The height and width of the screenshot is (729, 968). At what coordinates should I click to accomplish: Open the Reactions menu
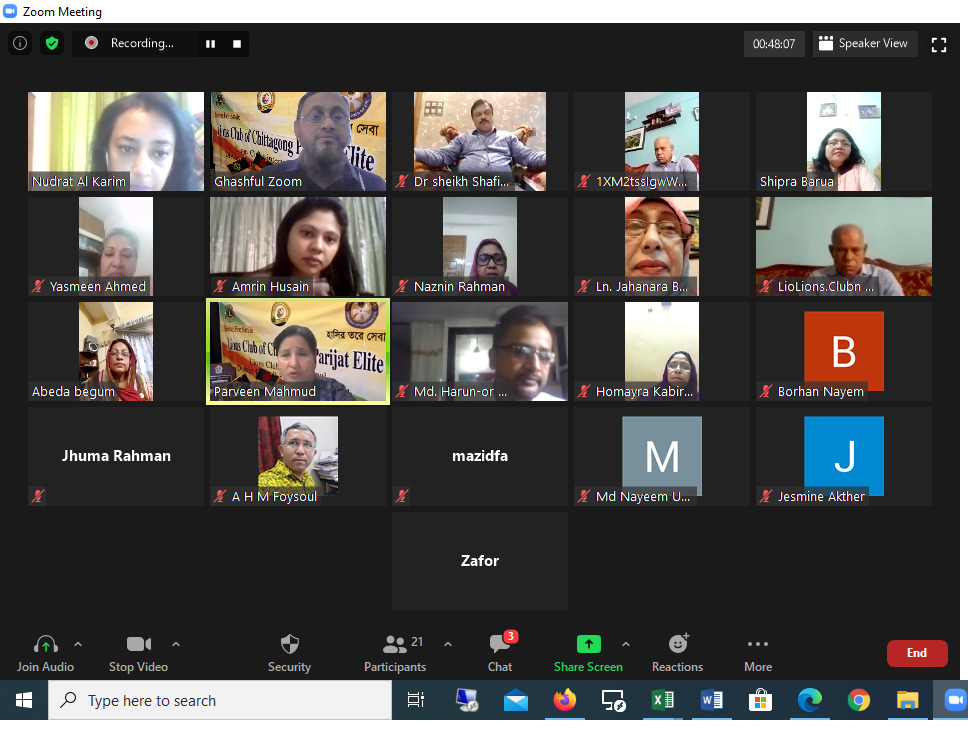(x=677, y=651)
